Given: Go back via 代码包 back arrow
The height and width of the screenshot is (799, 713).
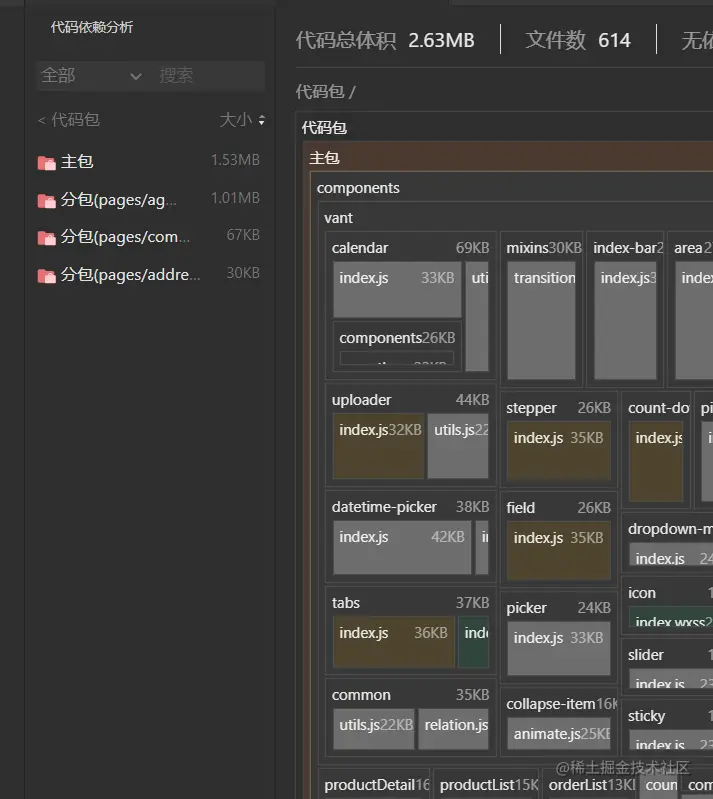Looking at the screenshot, I should coord(42,121).
